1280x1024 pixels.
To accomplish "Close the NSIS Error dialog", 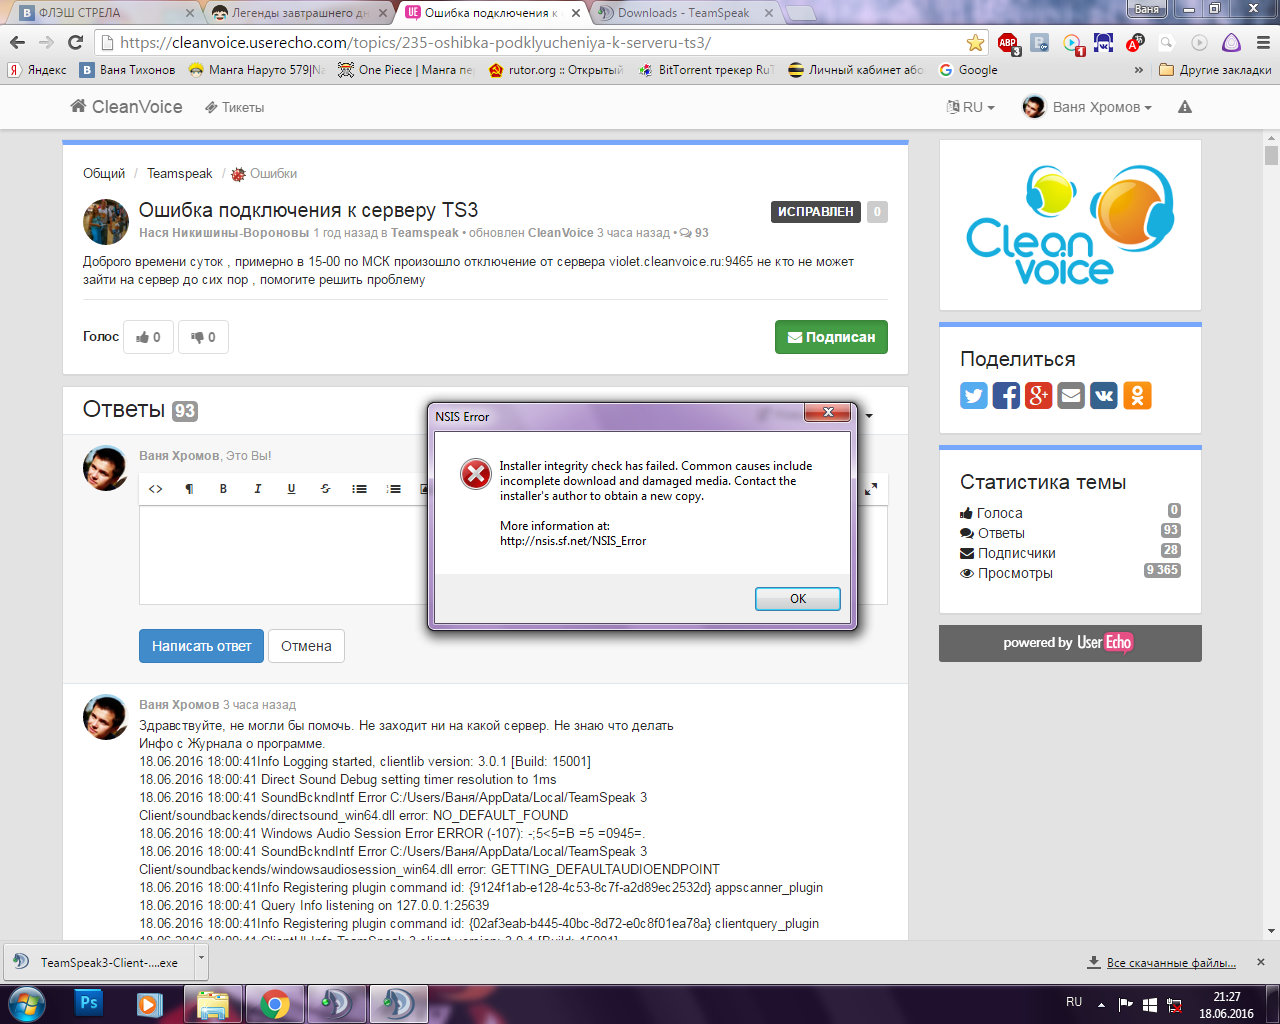I will click(x=828, y=412).
